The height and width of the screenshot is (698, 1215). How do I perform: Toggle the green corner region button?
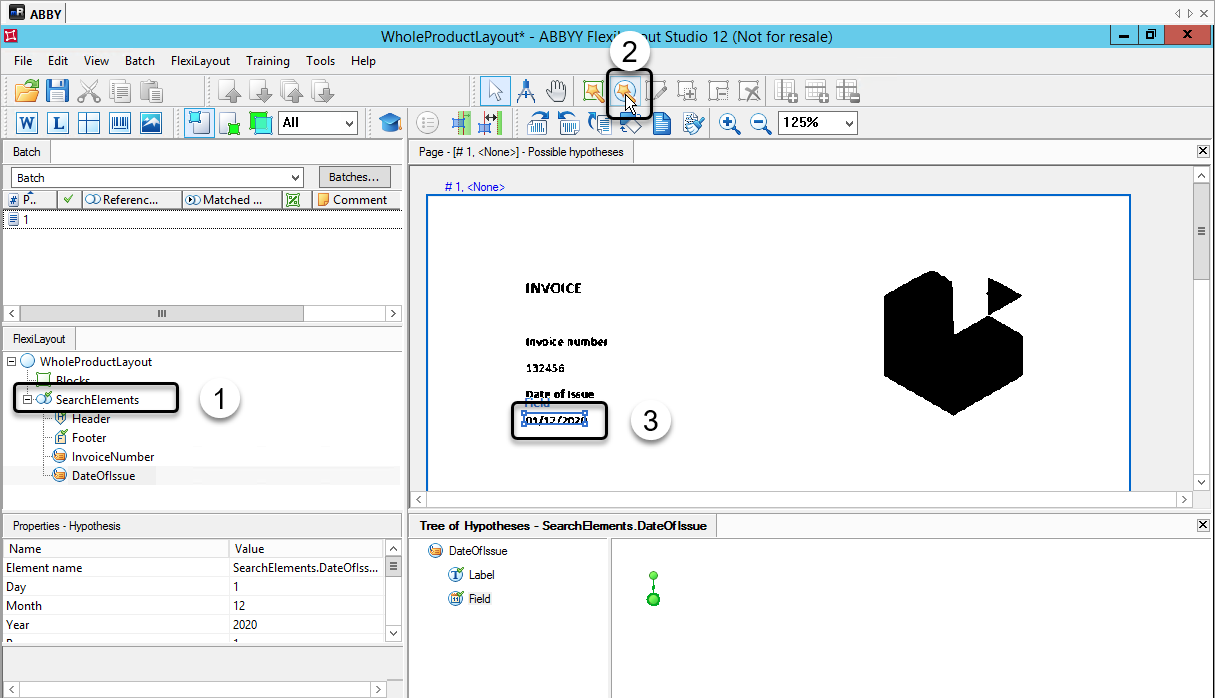pos(229,123)
